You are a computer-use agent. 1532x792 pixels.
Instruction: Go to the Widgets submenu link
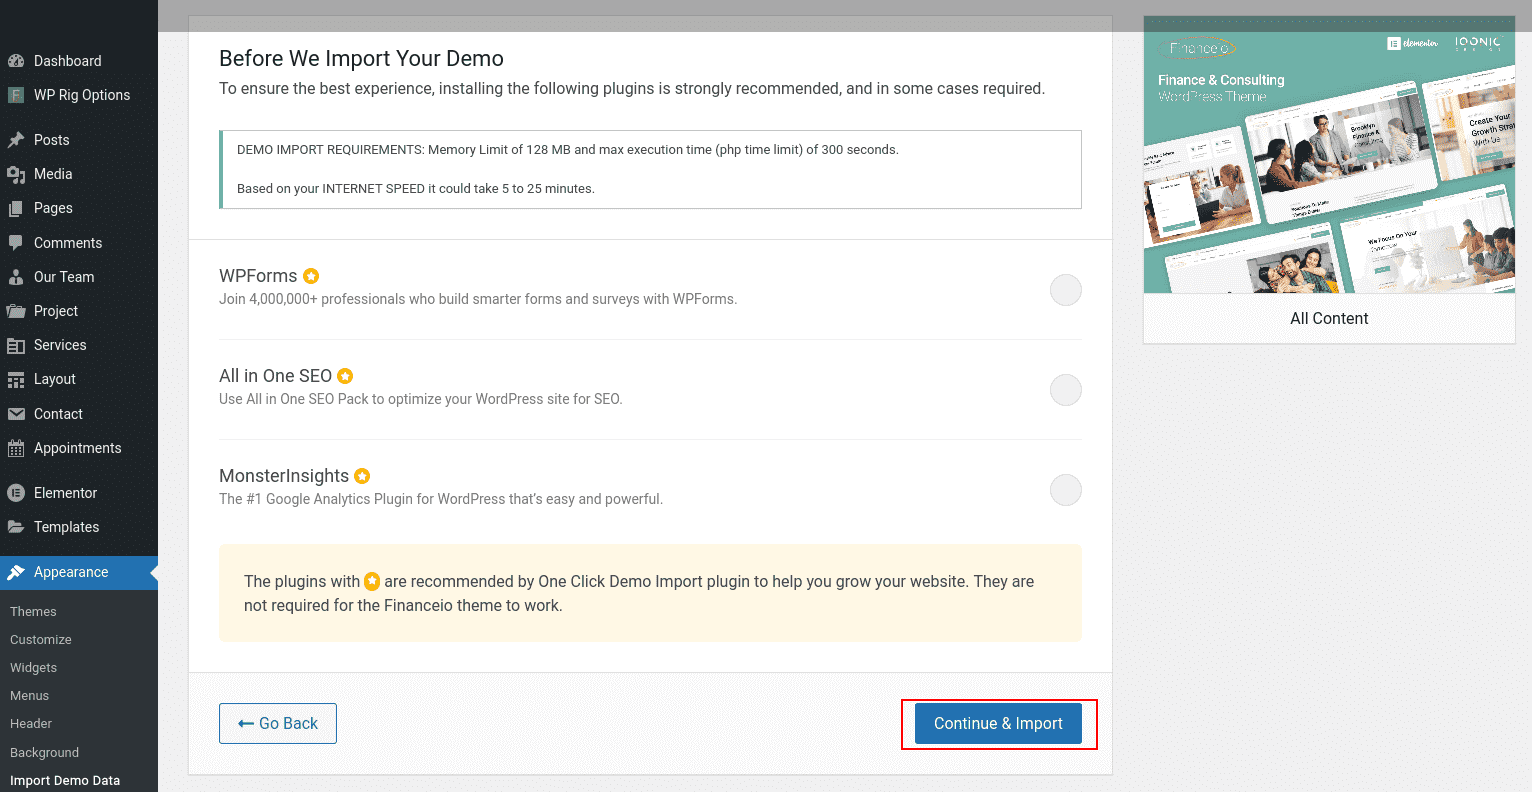click(x=34, y=667)
